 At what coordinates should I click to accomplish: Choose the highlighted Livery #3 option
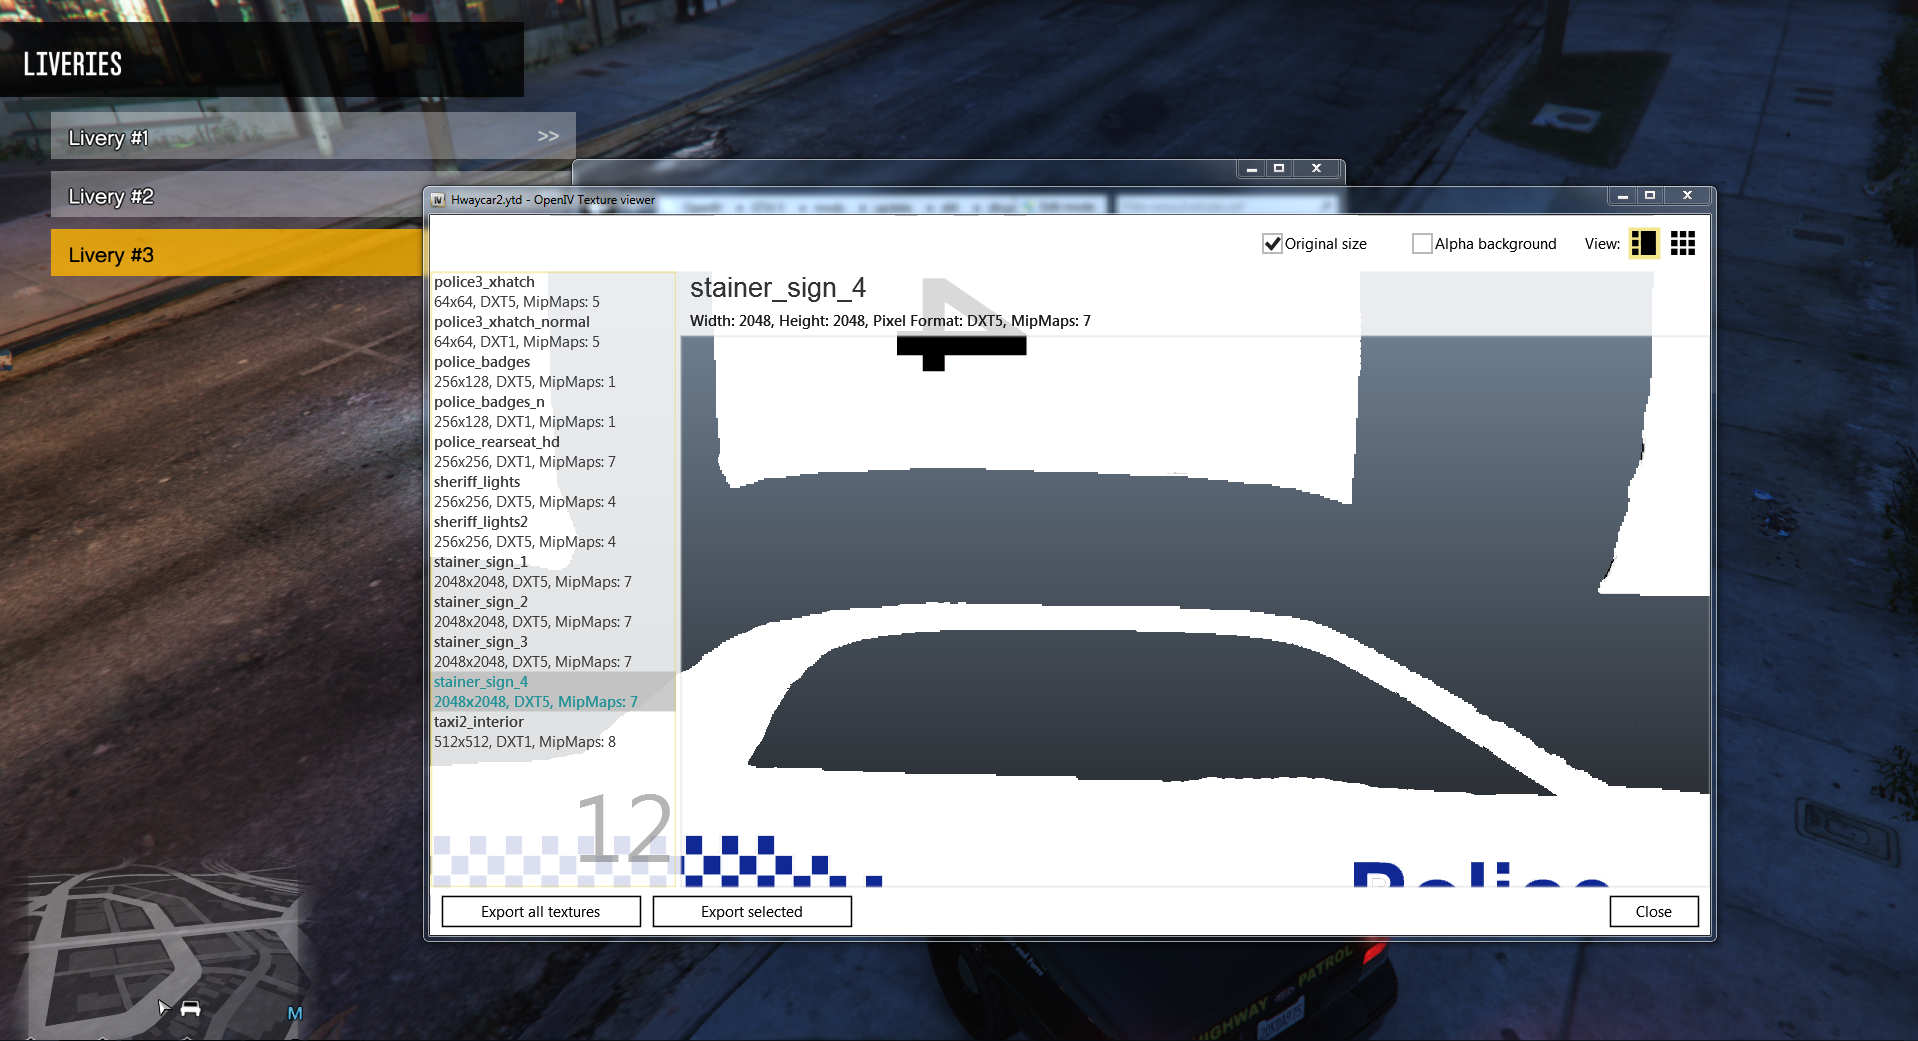pyautogui.click(x=237, y=254)
